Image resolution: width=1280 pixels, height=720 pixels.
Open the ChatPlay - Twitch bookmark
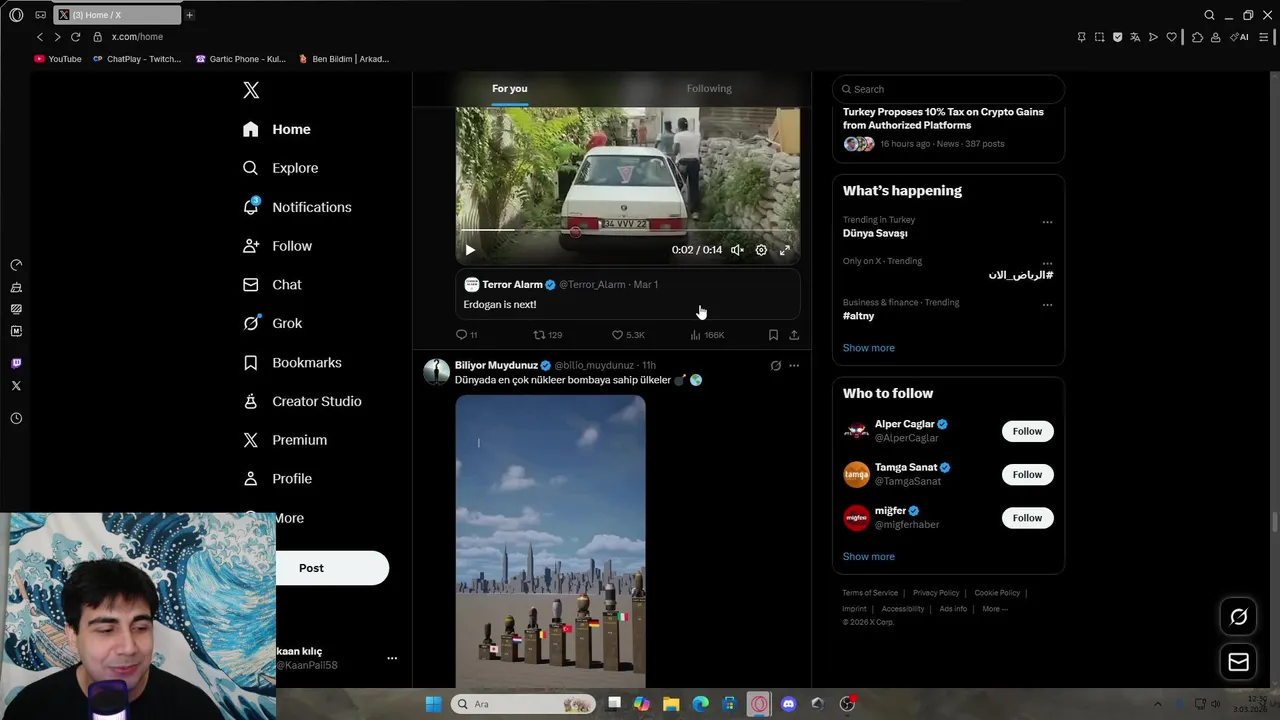click(137, 59)
